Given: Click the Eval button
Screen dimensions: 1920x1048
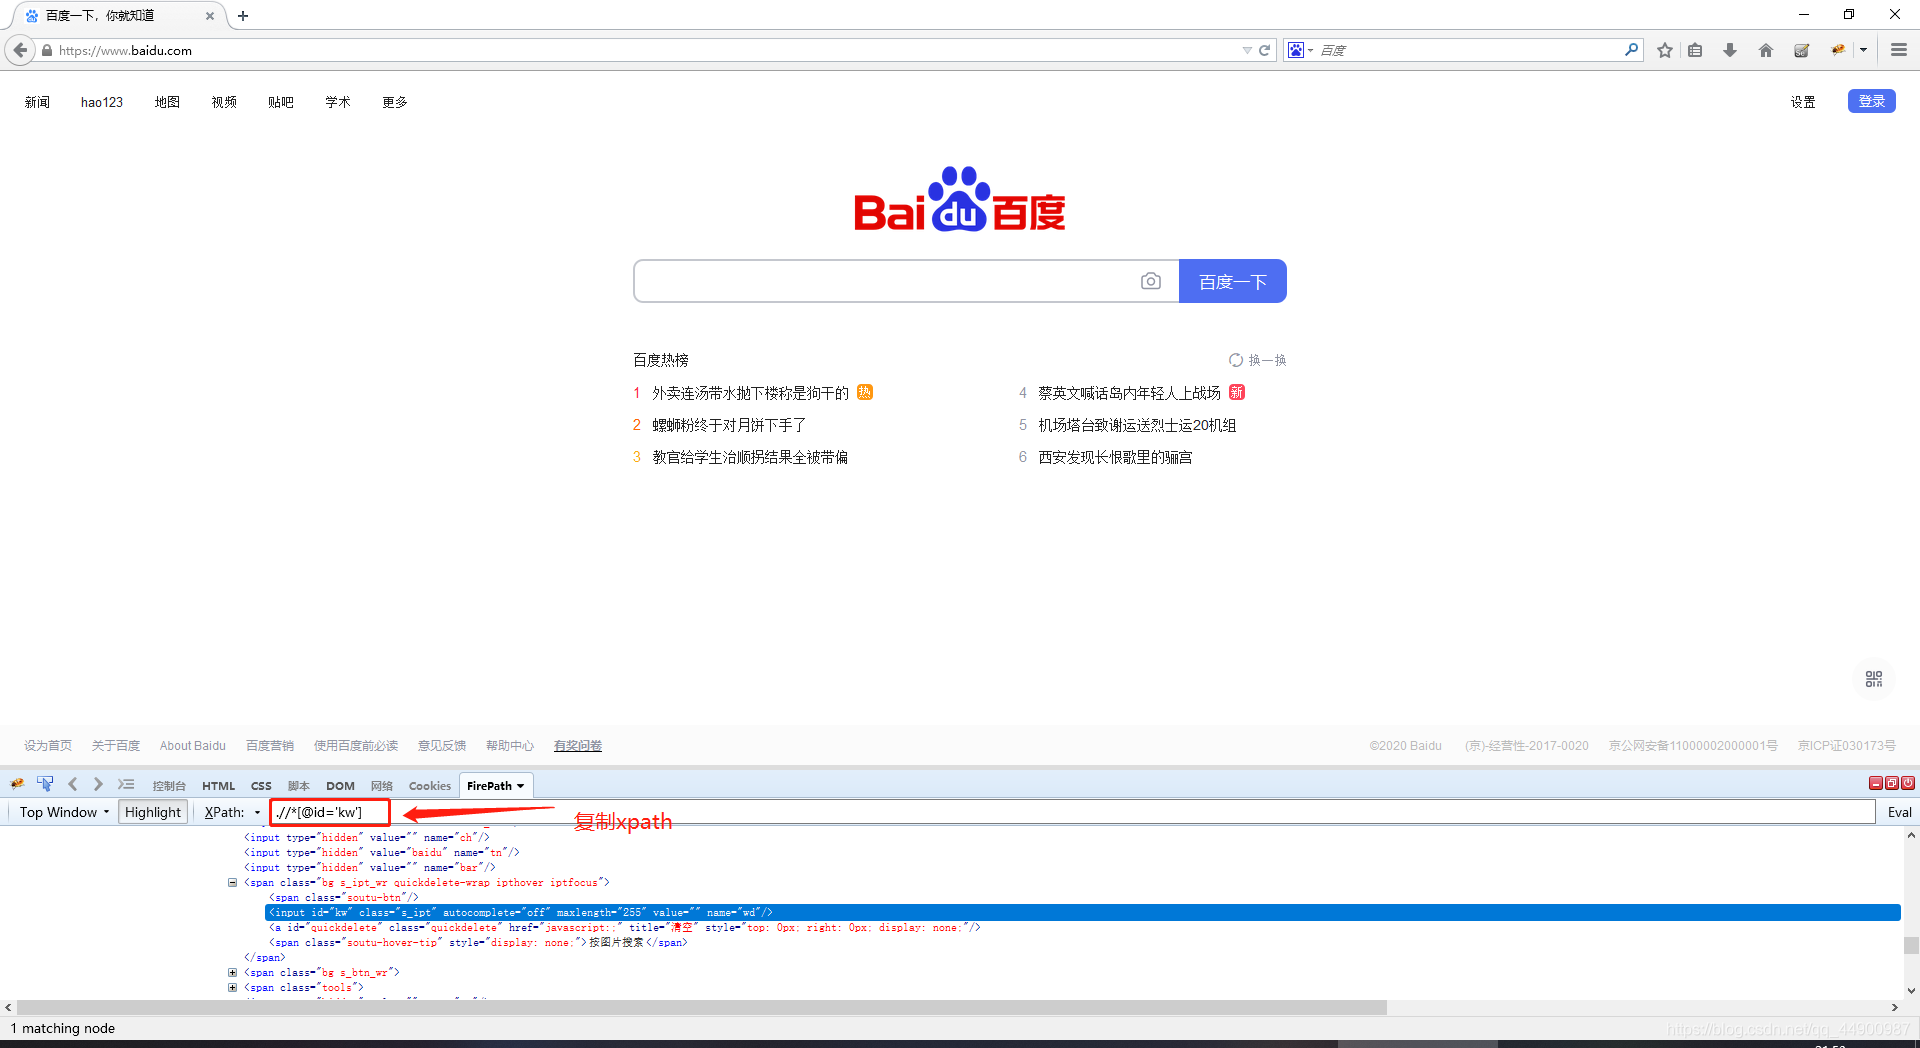Looking at the screenshot, I should (1899, 812).
